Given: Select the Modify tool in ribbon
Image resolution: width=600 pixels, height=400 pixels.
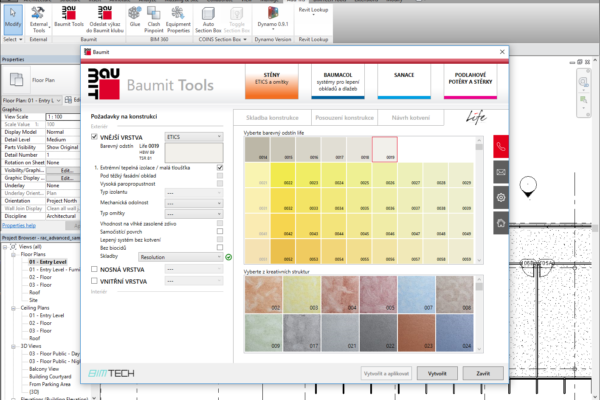Looking at the screenshot, I should tap(13, 20).
